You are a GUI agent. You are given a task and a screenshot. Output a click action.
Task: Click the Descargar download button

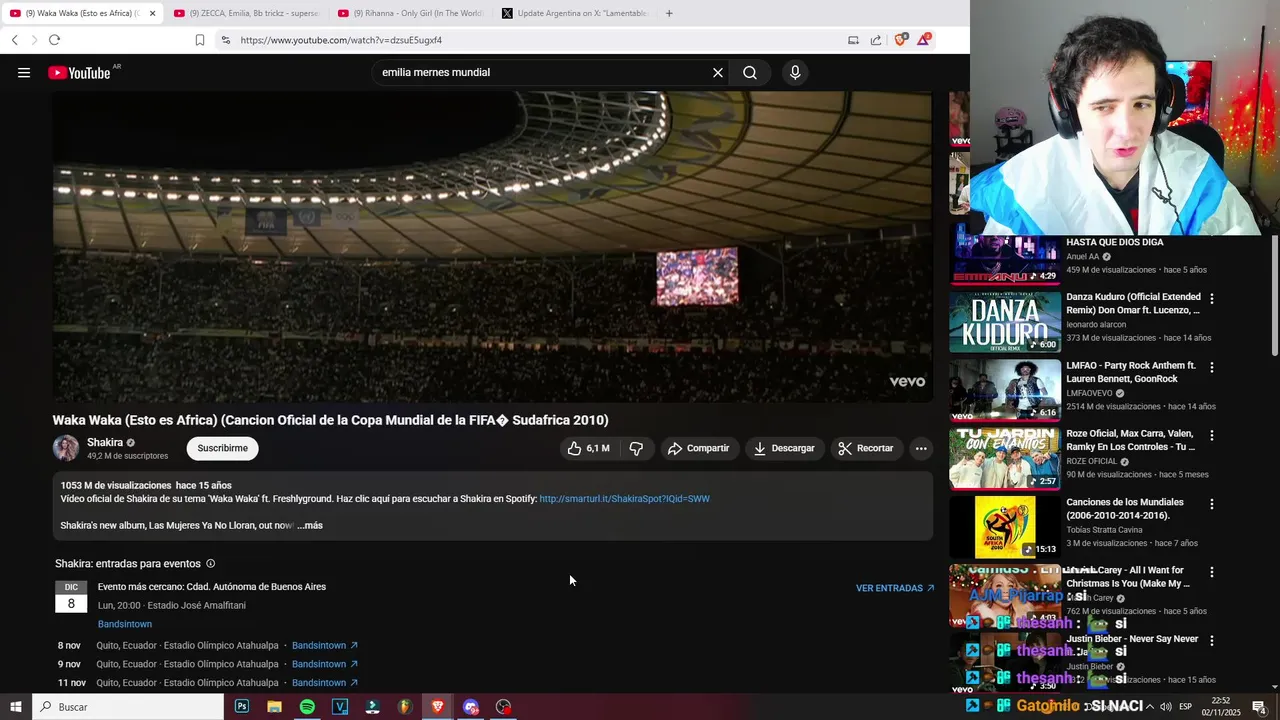784,448
